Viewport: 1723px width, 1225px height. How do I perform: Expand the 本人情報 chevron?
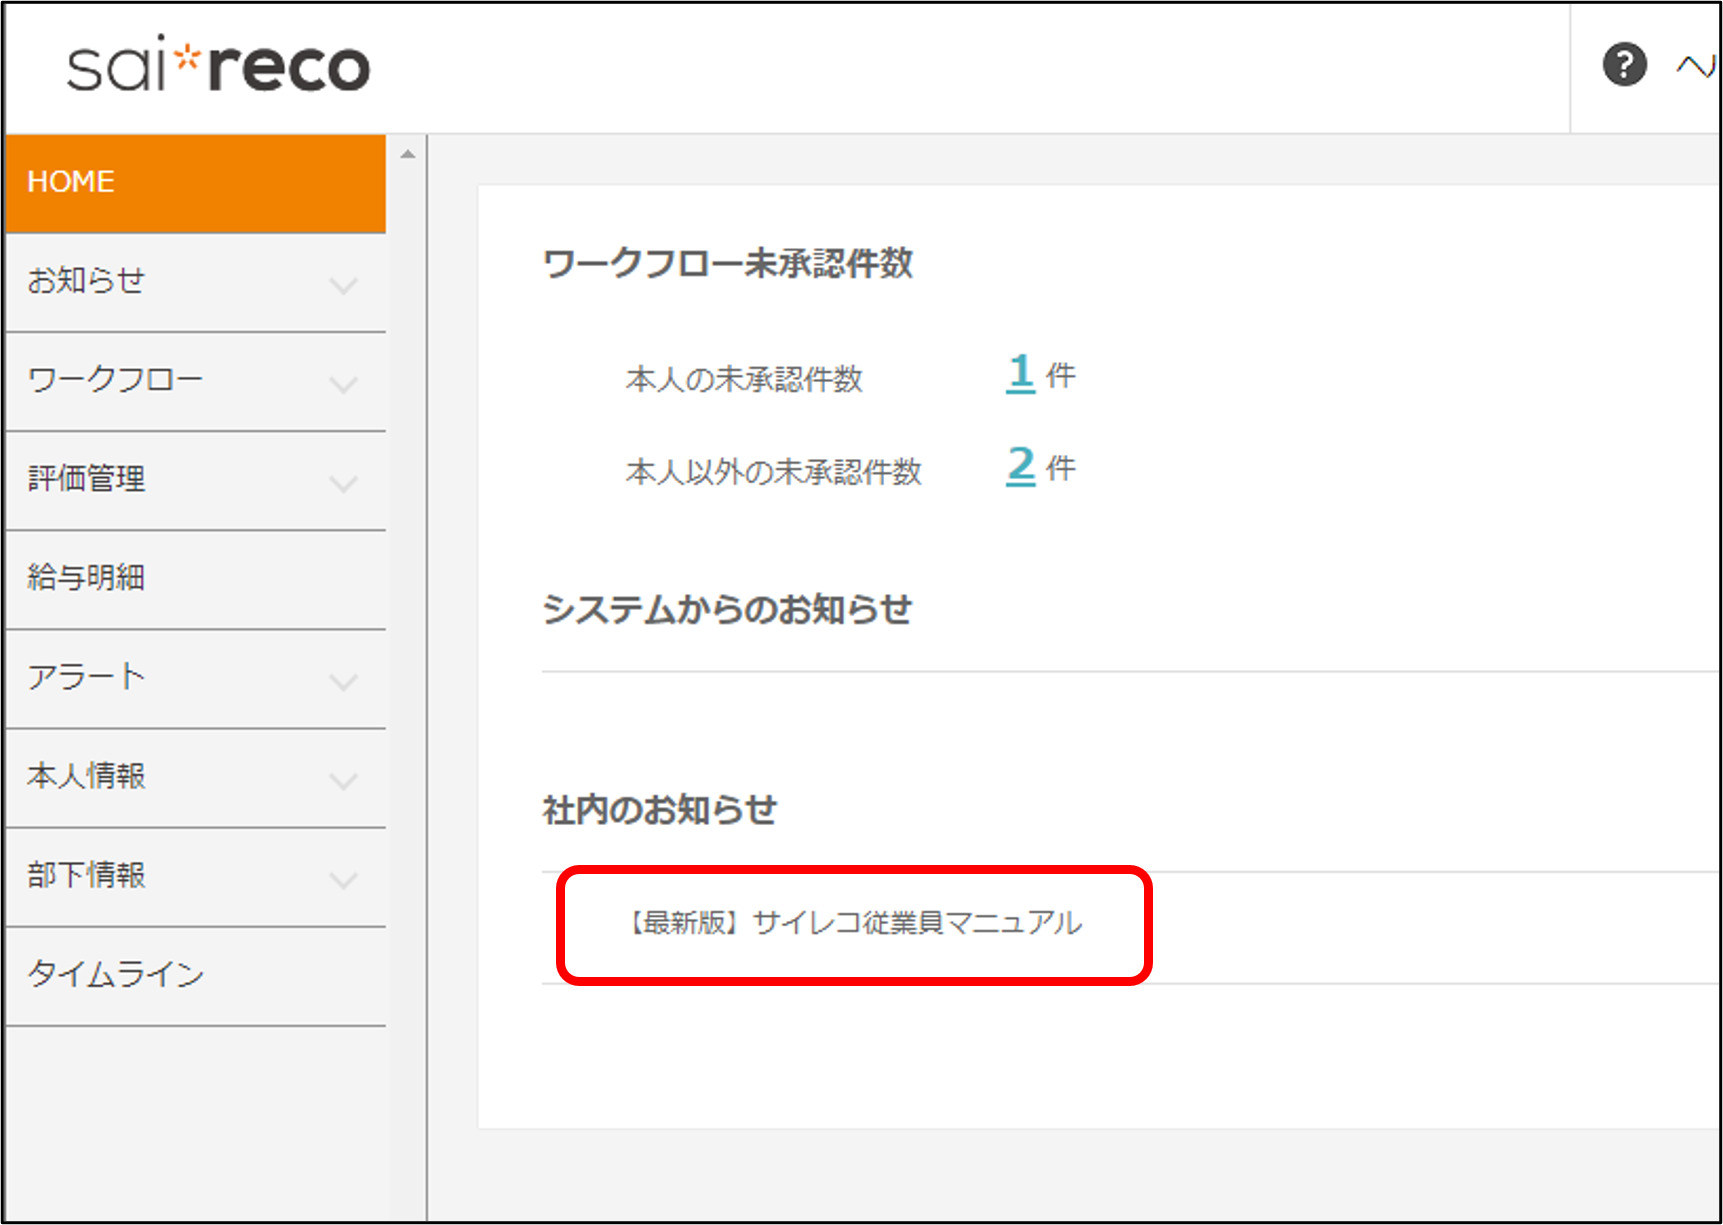point(343,780)
